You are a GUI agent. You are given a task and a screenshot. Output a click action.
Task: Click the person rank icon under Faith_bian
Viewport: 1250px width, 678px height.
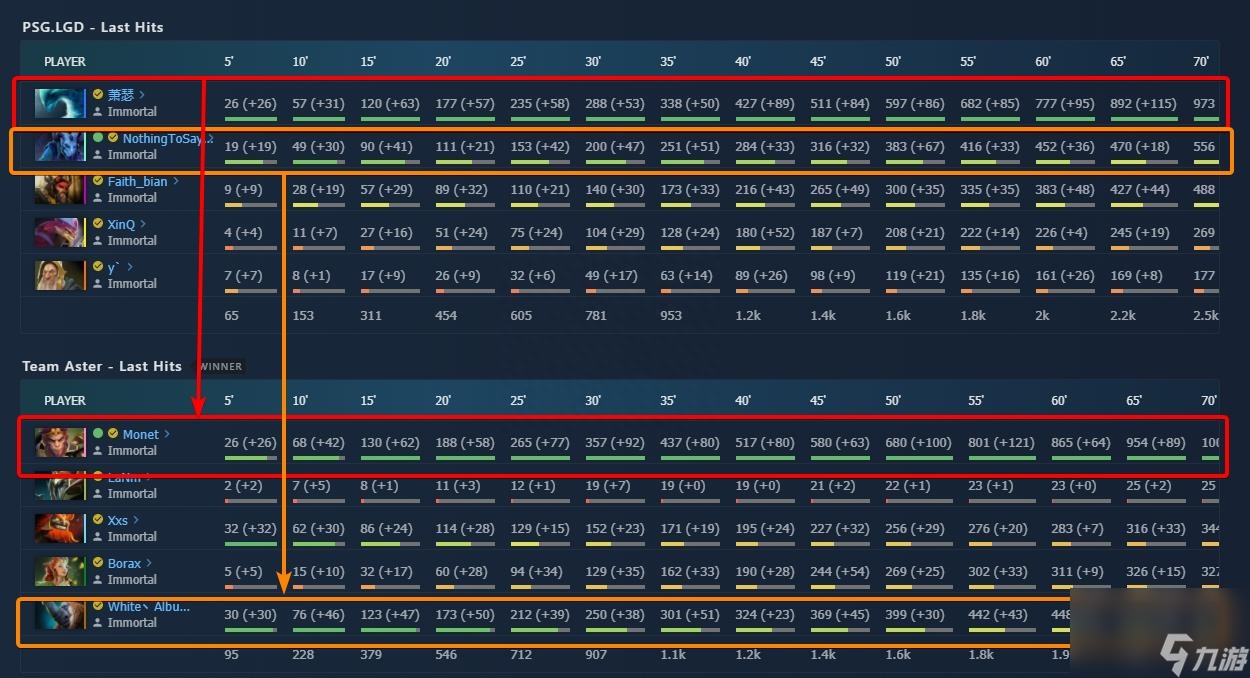98,198
